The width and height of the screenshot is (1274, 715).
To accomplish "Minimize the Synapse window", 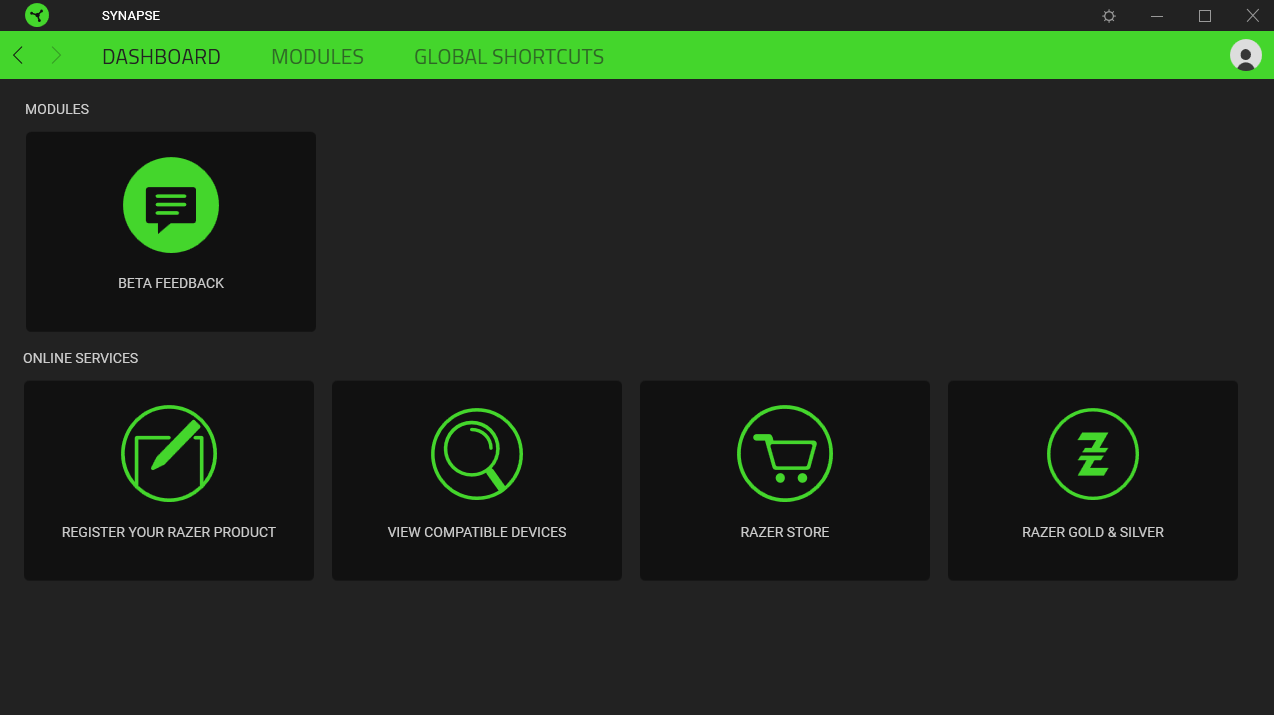I will [1157, 16].
